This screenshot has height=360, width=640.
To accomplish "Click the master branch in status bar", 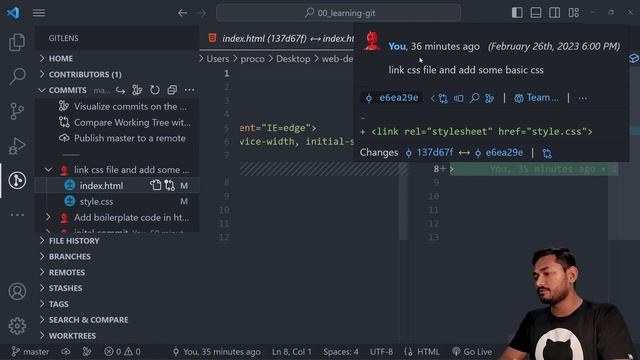I will click(x=31, y=351).
